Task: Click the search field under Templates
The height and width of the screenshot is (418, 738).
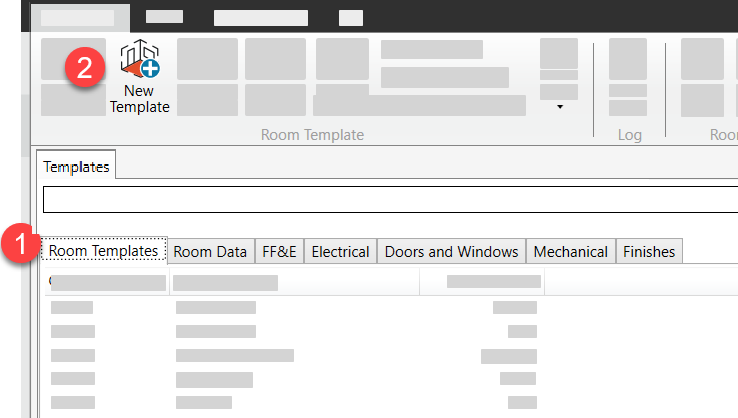Action: click(390, 199)
